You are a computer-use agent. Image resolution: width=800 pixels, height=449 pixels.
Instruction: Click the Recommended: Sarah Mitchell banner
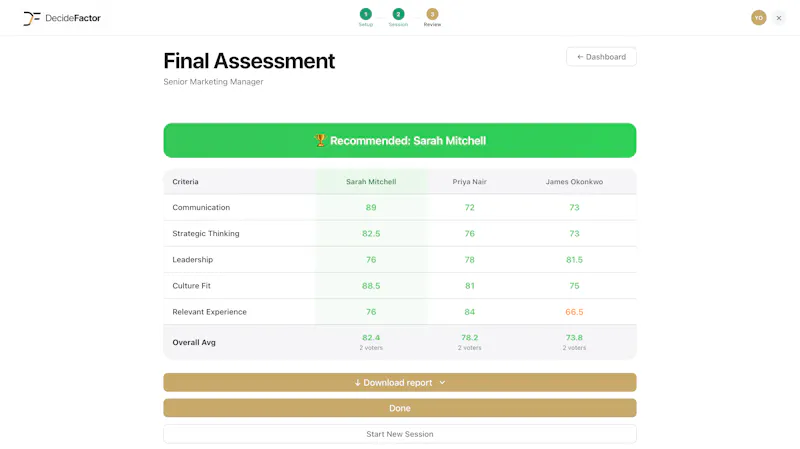[399, 140]
